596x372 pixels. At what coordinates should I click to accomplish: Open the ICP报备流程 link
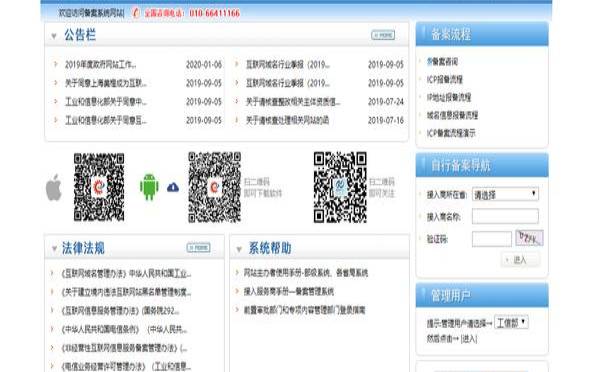coord(445,79)
